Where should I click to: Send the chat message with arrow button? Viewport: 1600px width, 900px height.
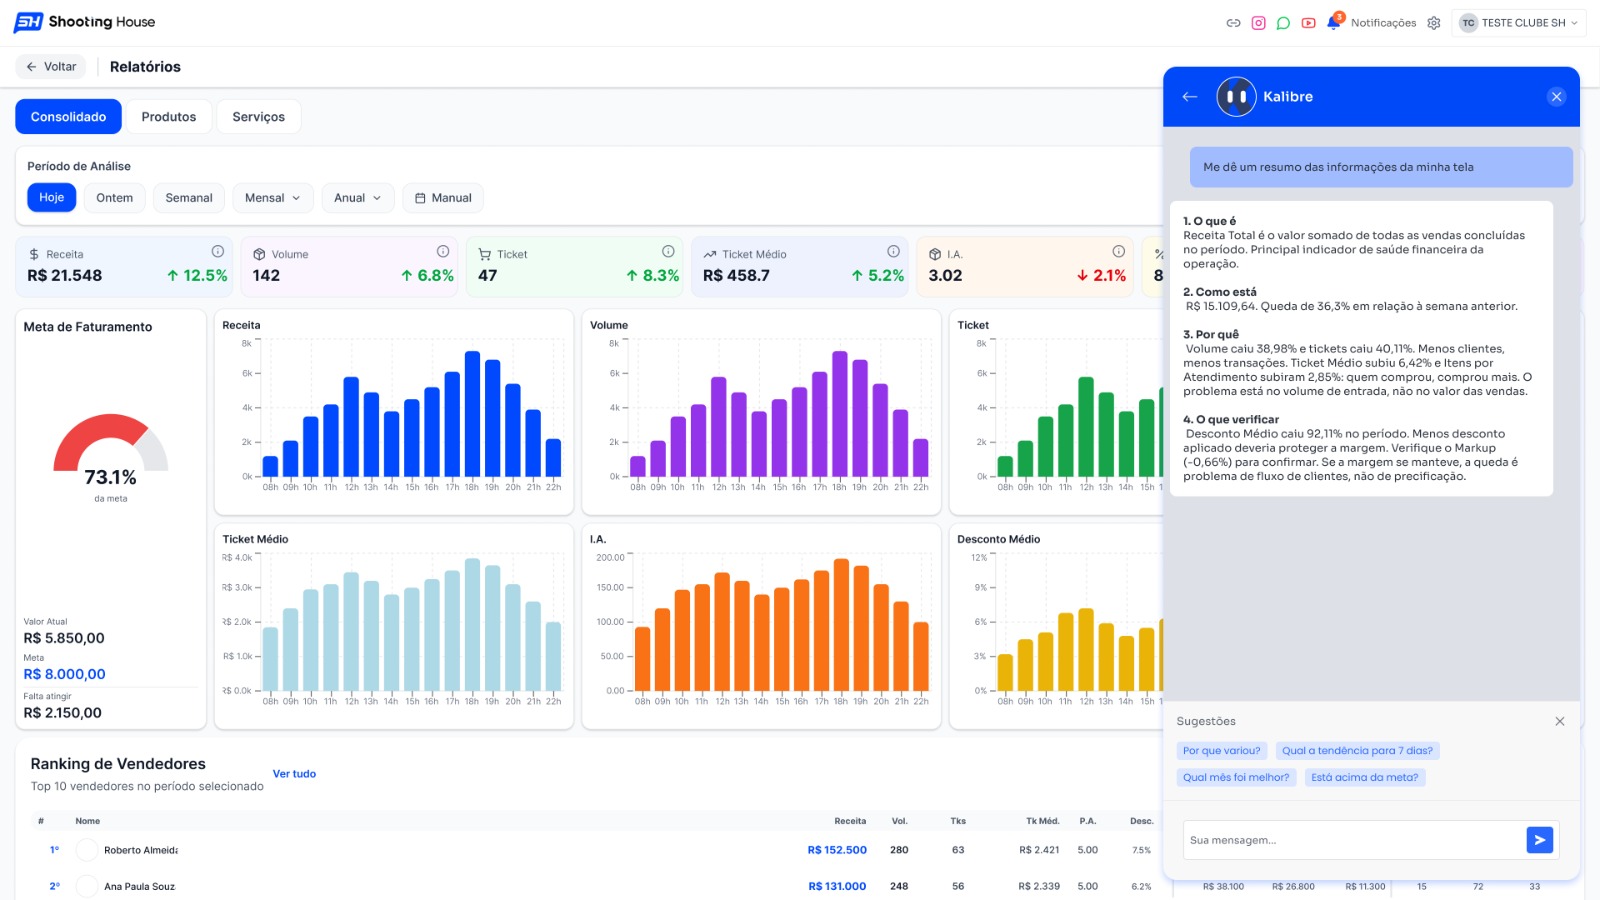click(1539, 840)
